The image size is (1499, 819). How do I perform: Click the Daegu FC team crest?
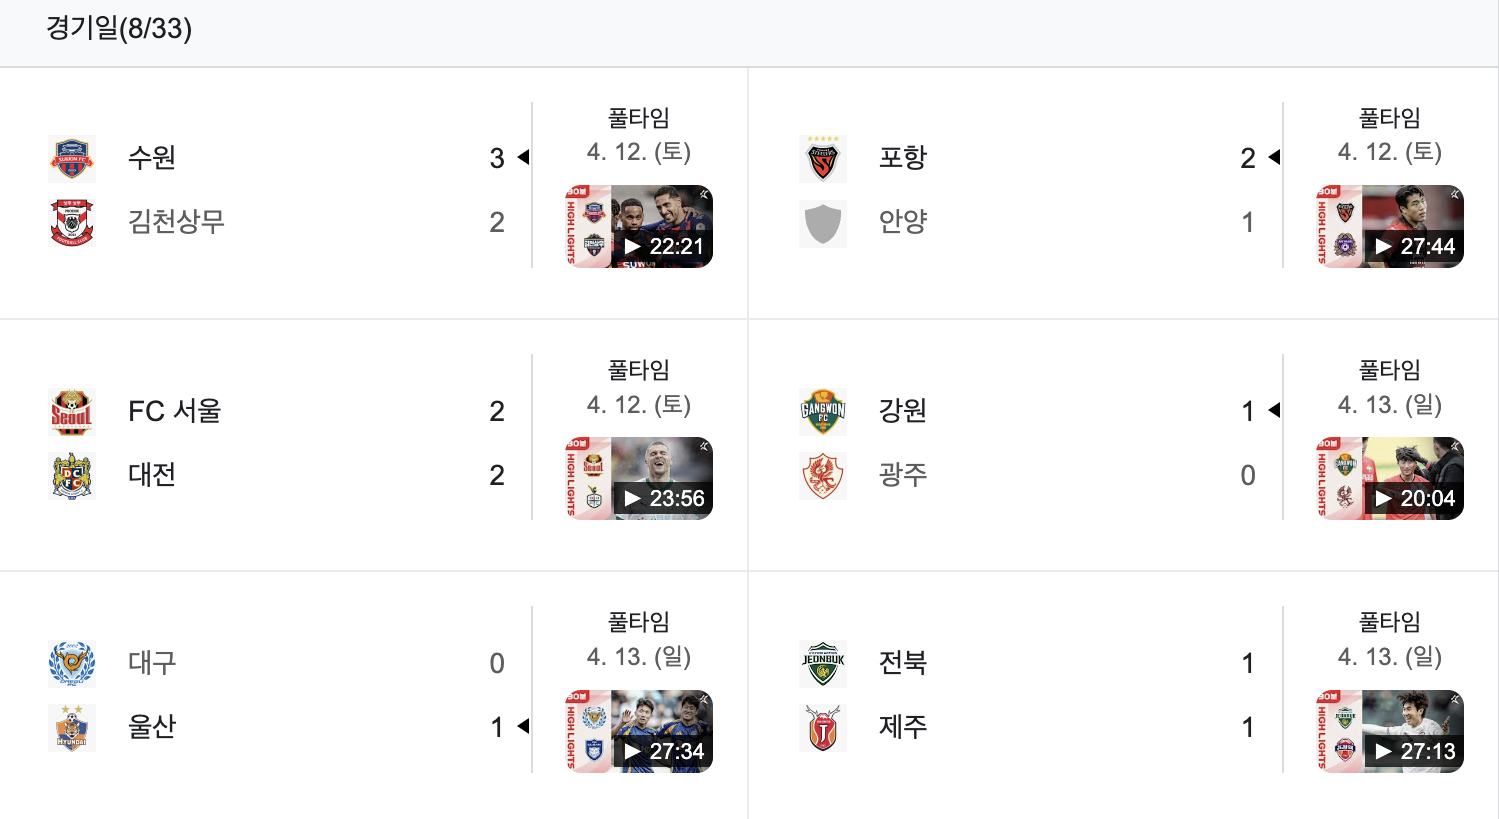pyautogui.click(x=72, y=663)
